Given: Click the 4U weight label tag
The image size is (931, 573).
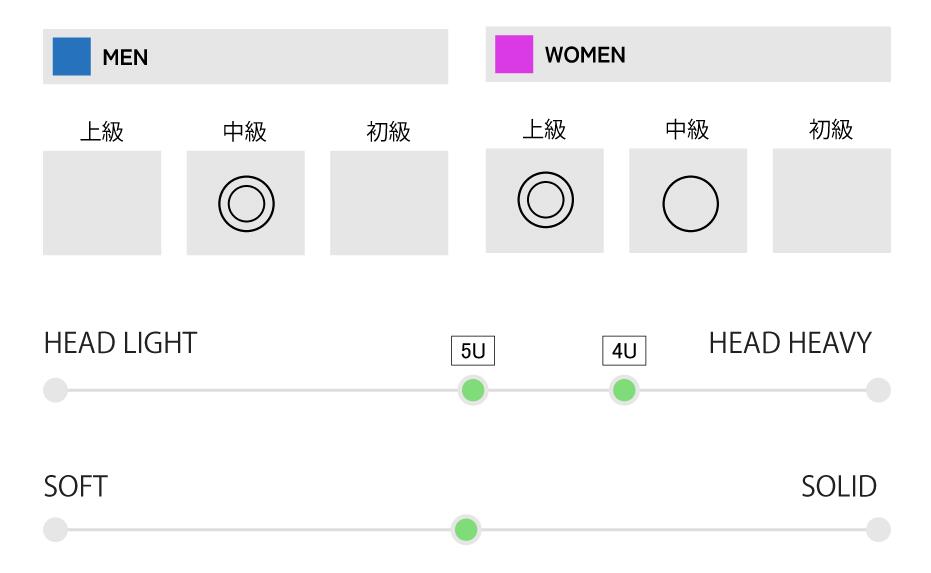Looking at the screenshot, I should 624,352.
